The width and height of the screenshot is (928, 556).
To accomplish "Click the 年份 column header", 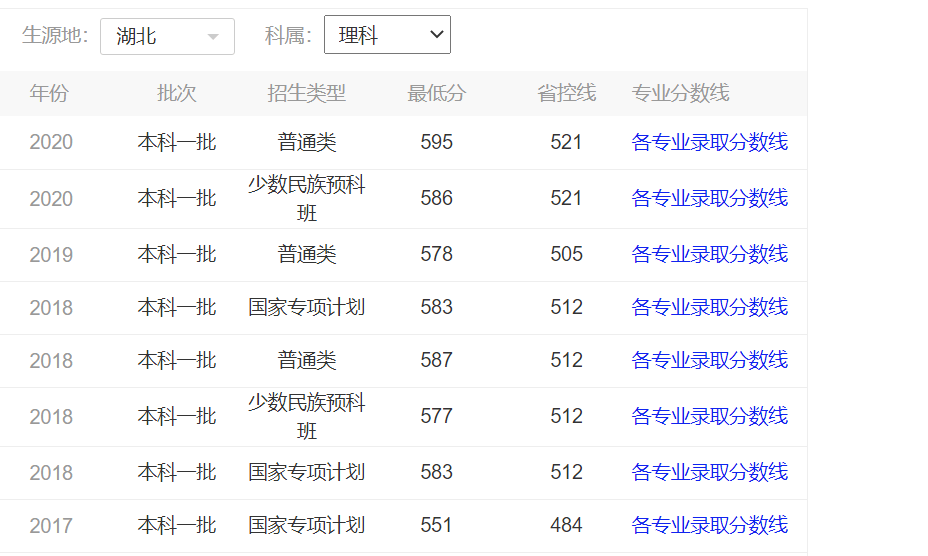I will click(x=49, y=93).
